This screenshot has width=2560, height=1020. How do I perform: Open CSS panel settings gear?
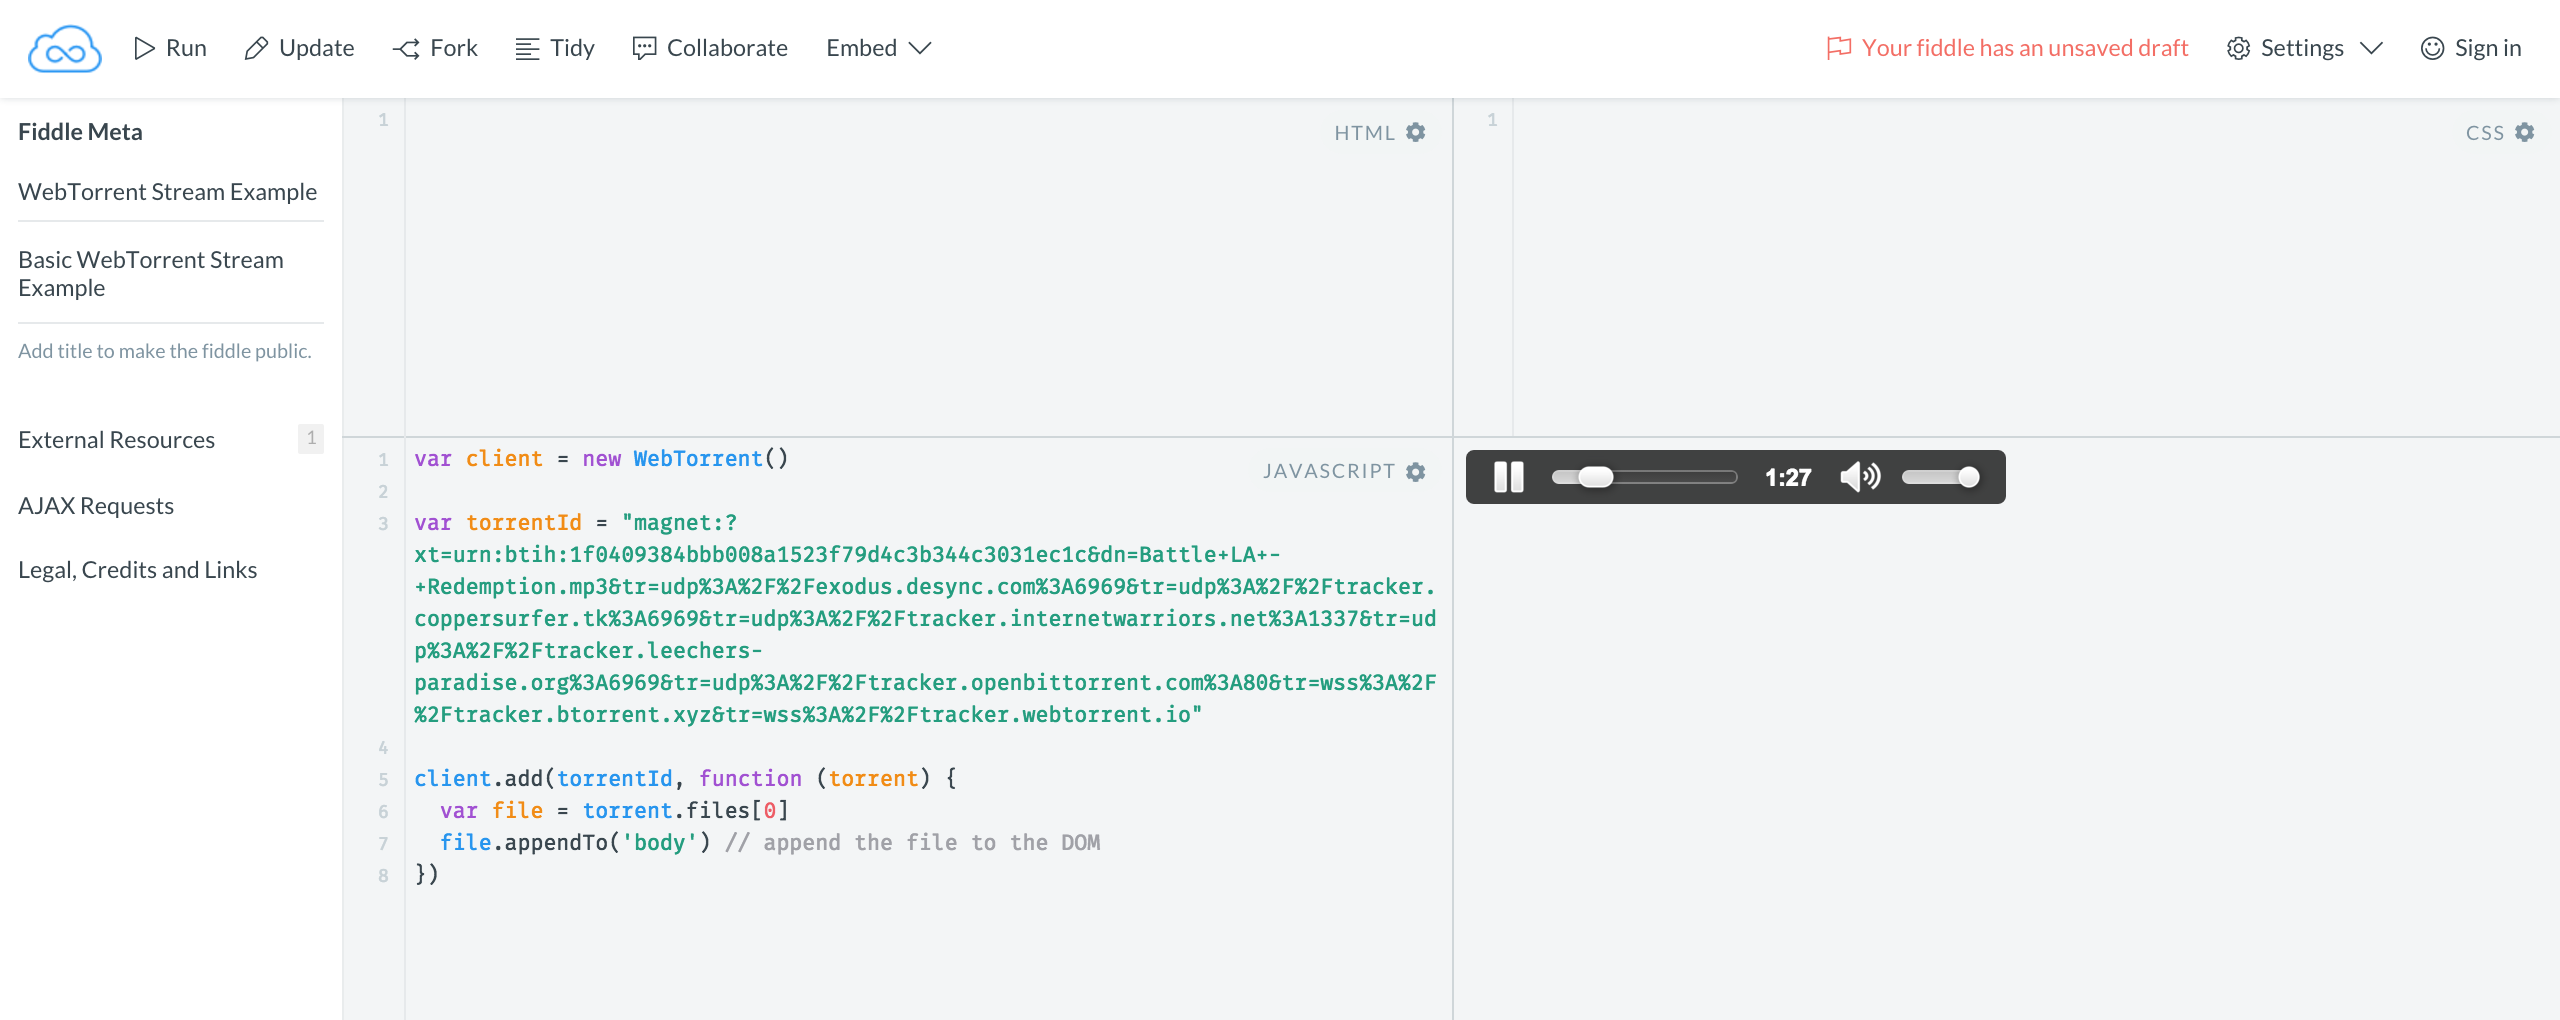(x=2525, y=132)
